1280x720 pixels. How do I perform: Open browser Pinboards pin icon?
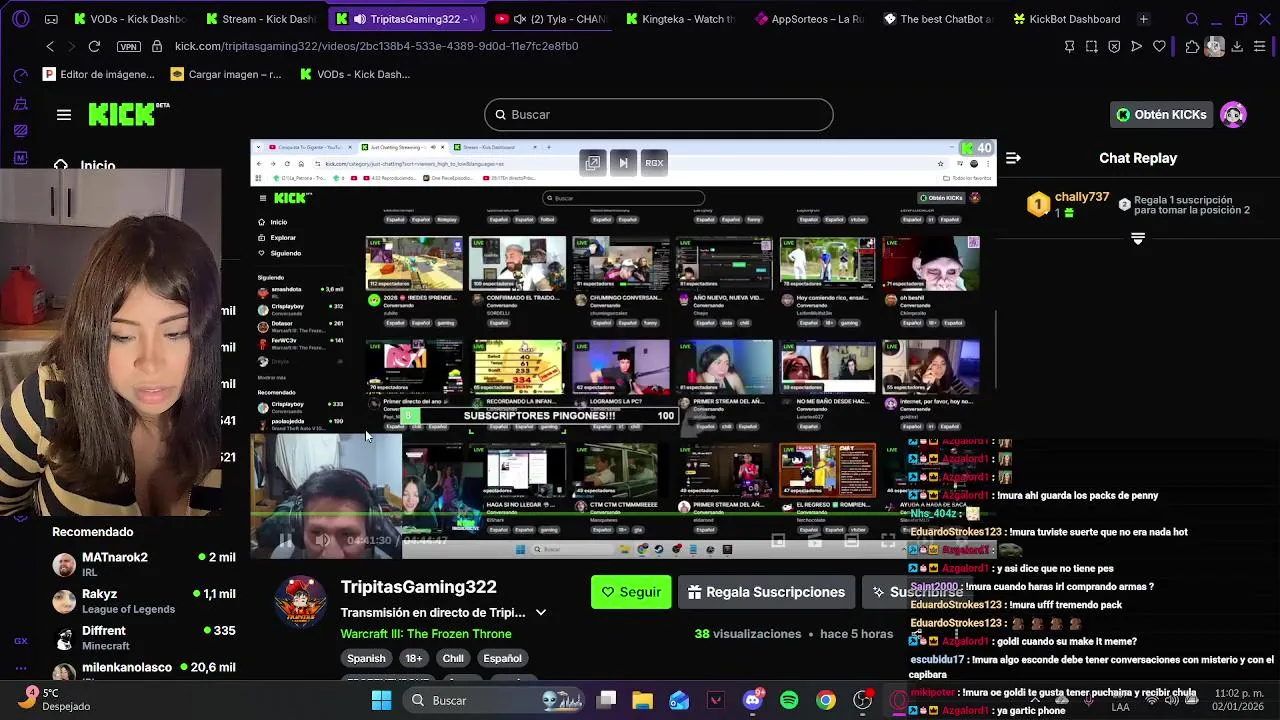(x=1069, y=46)
